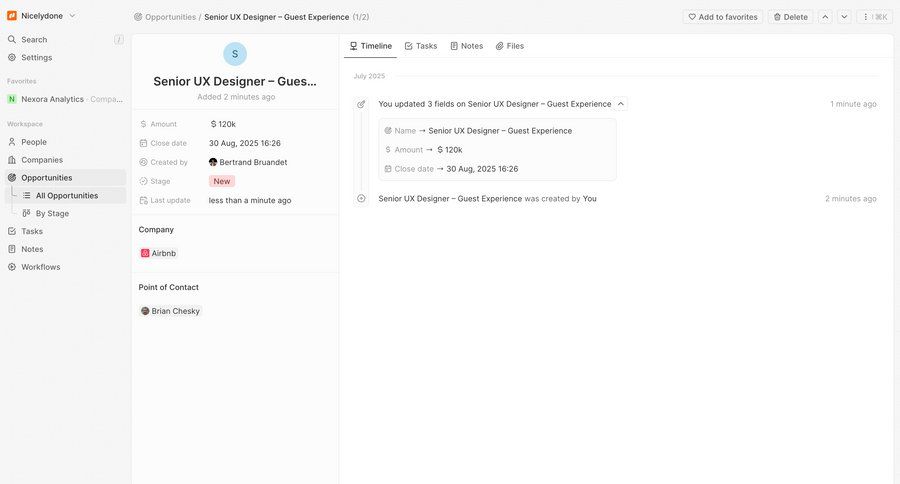The height and width of the screenshot is (484, 900).
Task: Click the People person icon
Action: [x=11, y=142]
